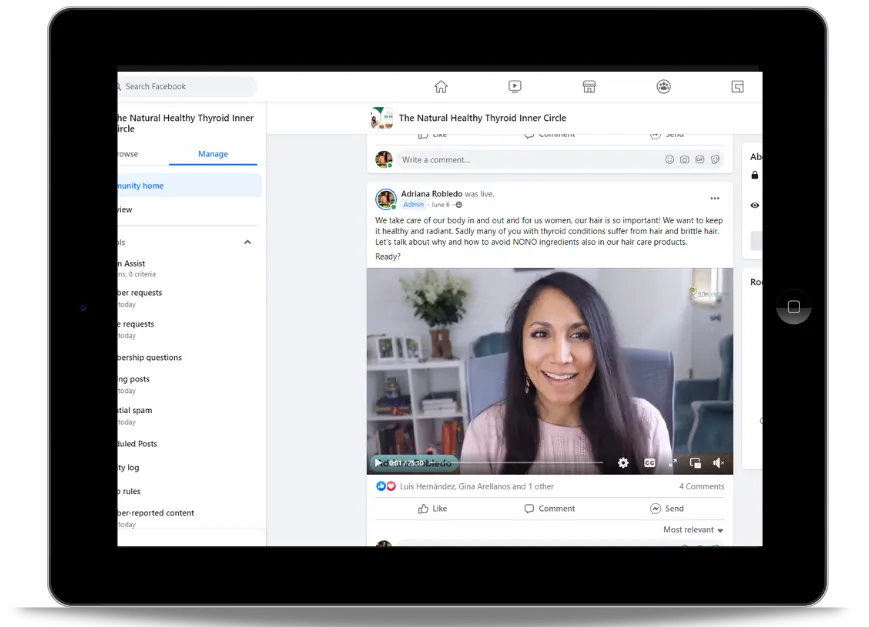Click the eye visibility icon in About panel
The width and height of the screenshot is (869, 627).
pyautogui.click(x=754, y=205)
